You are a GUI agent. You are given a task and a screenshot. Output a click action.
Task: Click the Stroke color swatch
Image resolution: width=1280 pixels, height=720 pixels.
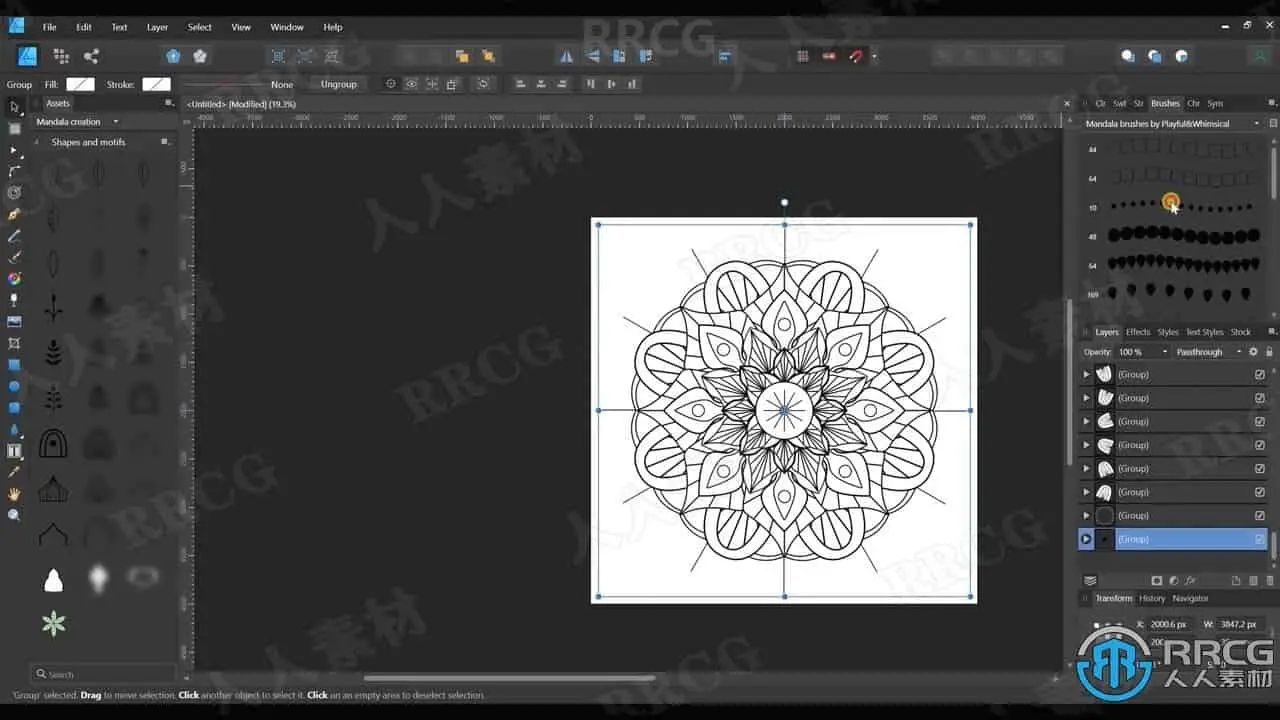156,84
